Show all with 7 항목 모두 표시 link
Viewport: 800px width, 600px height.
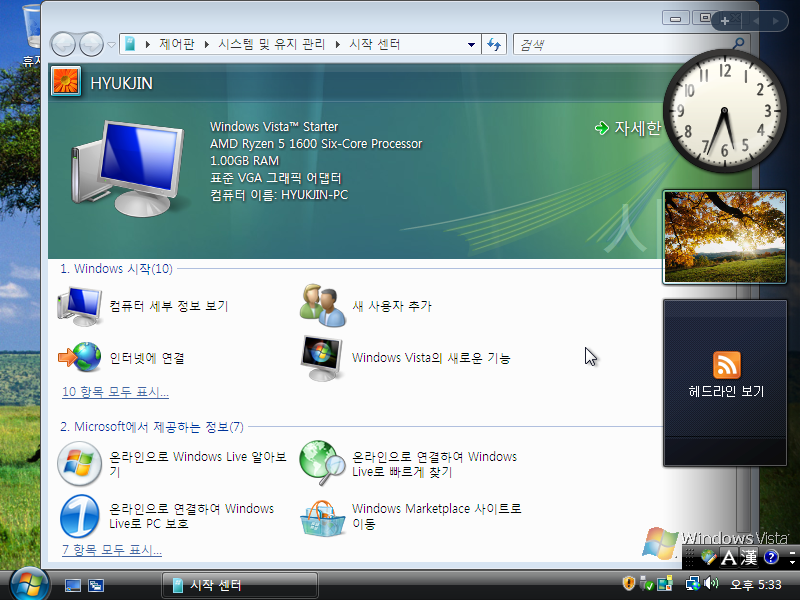pyautogui.click(x=112, y=550)
